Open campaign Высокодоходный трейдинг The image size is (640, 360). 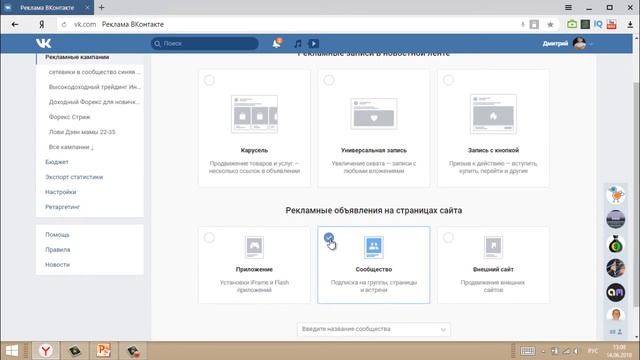[x=94, y=87]
